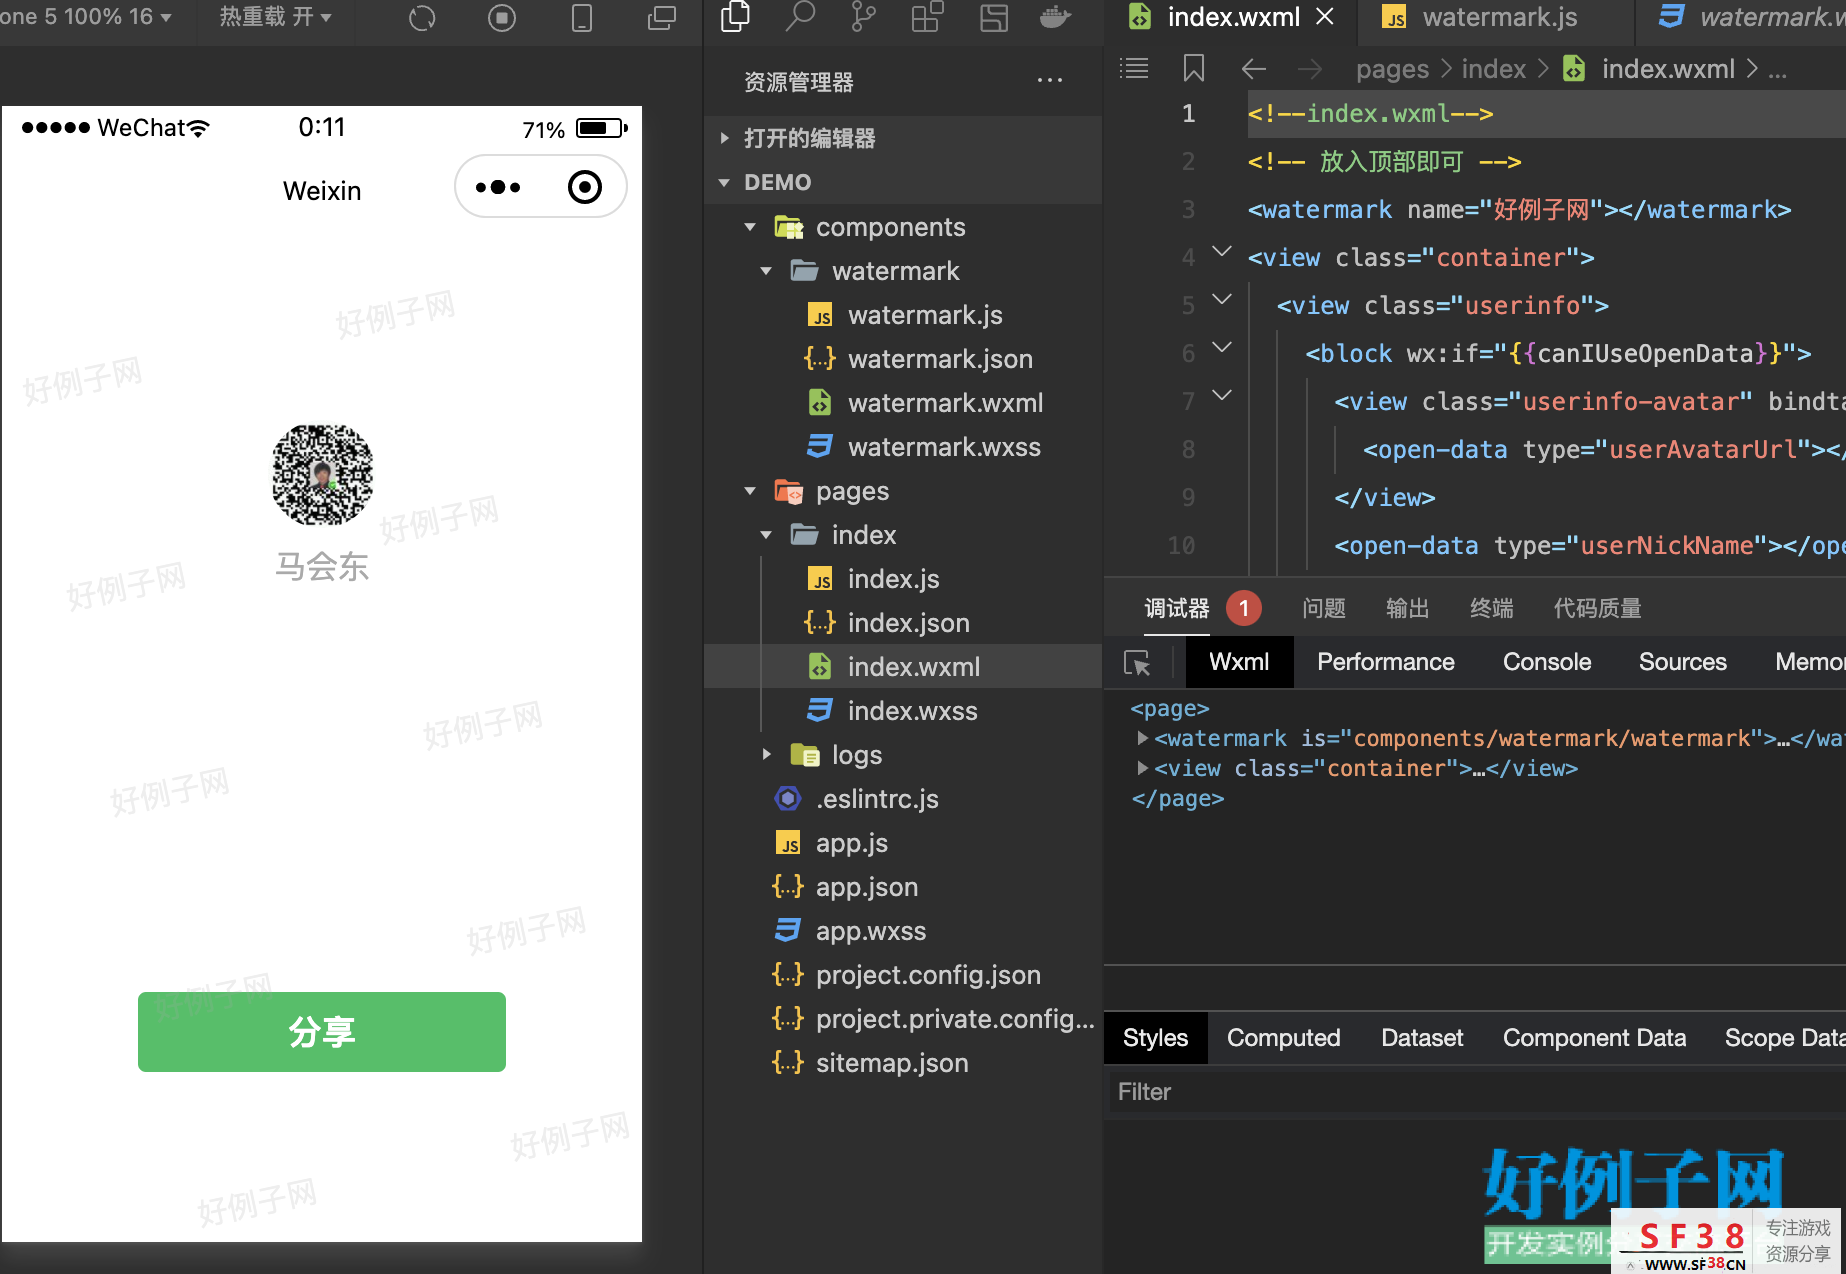Fold the container view at line 4
This screenshot has height=1274, width=1846.
click(1222, 251)
